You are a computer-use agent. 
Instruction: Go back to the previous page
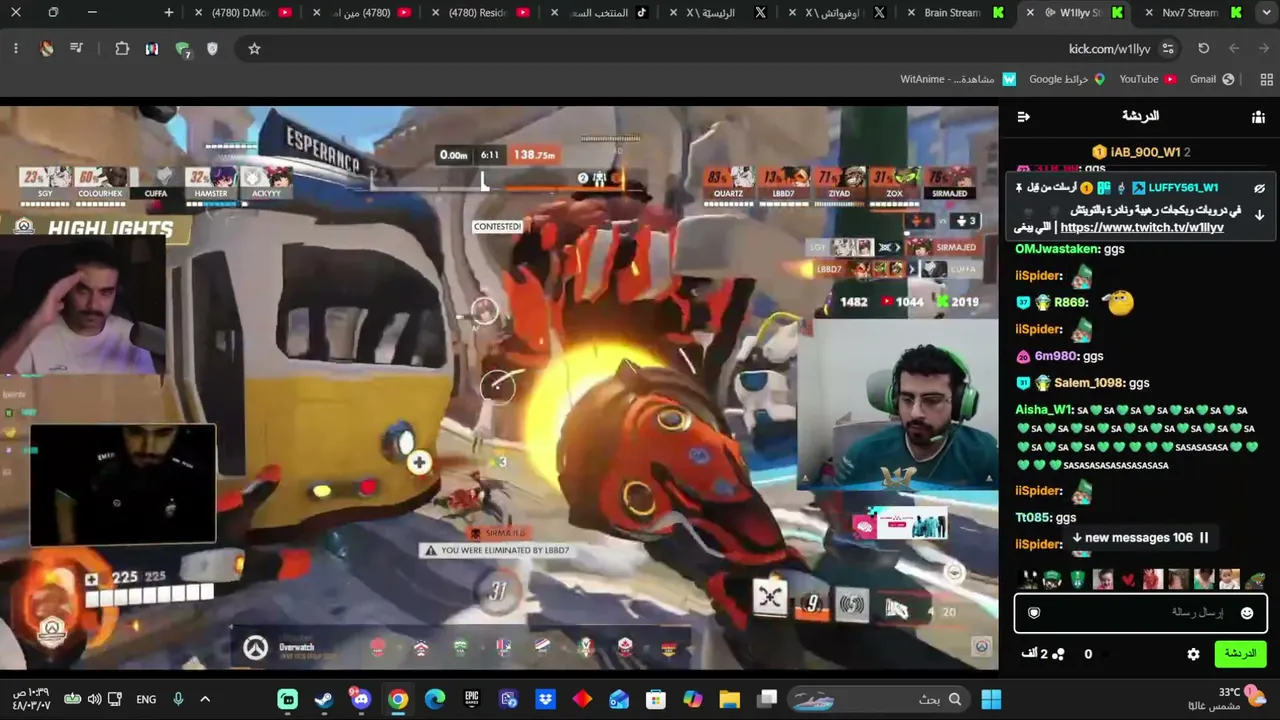(x=1264, y=48)
